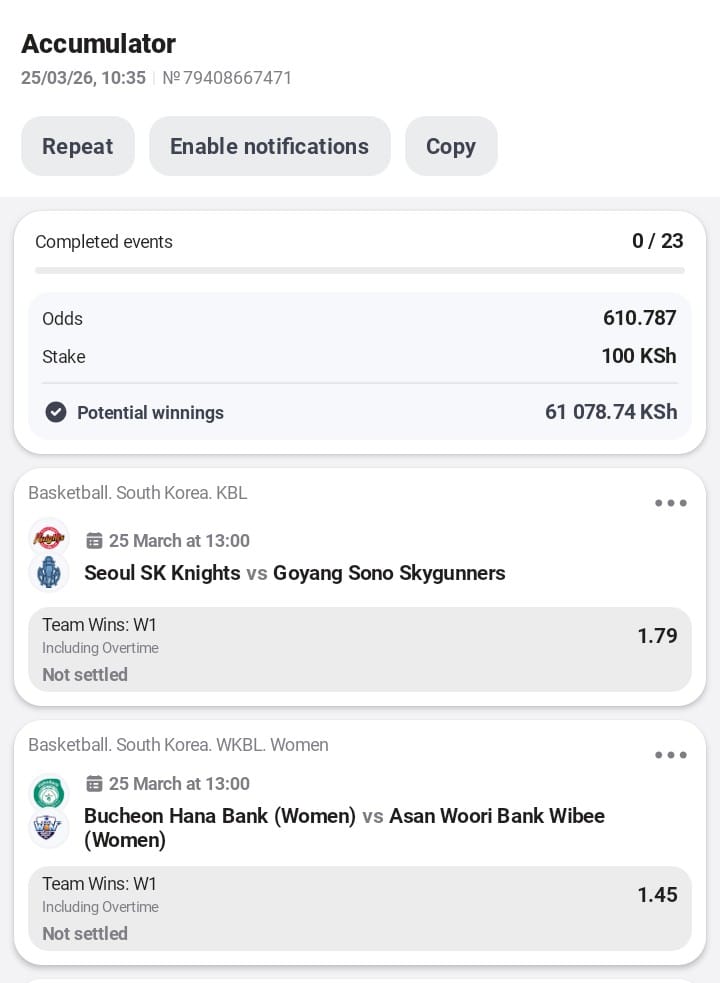Click the Seoul SK Knights team logo
The width and height of the screenshot is (720, 983).
(48, 538)
